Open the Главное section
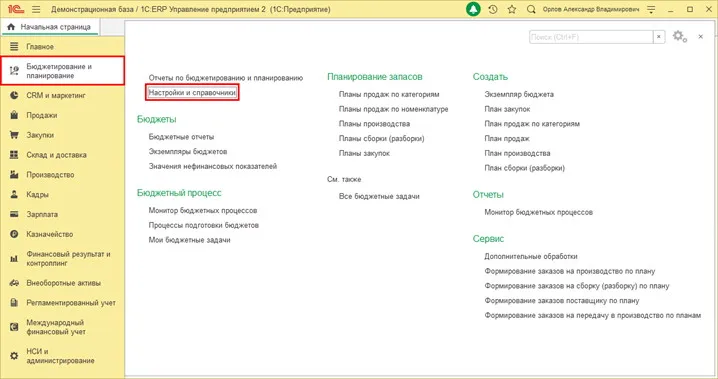 click(x=62, y=47)
